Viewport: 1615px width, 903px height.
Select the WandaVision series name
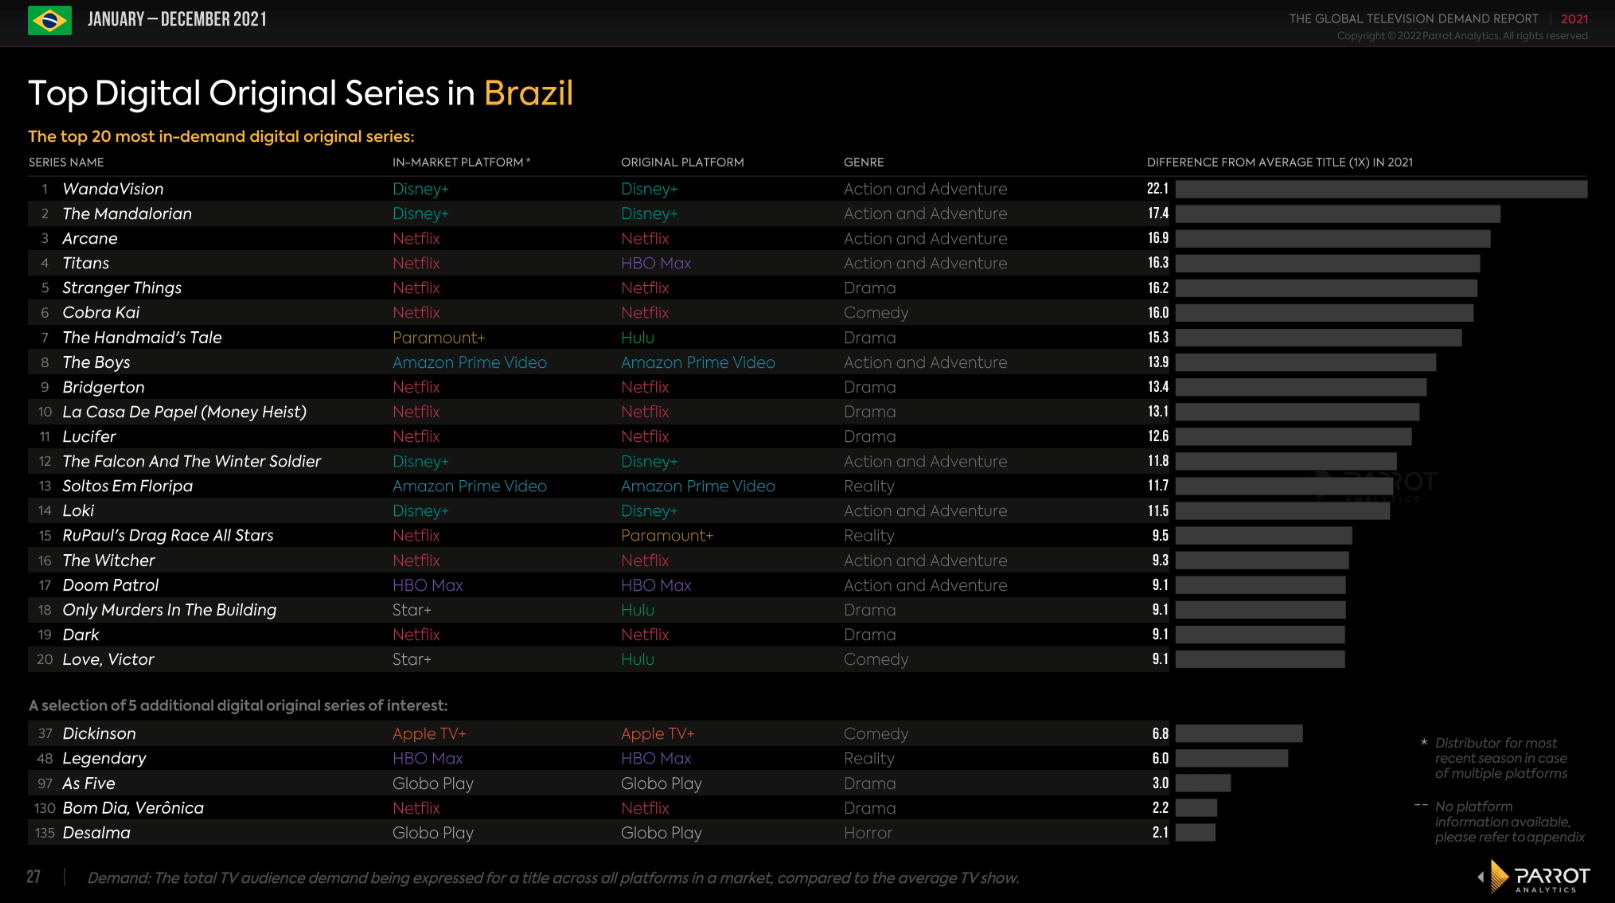tap(113, 189)
